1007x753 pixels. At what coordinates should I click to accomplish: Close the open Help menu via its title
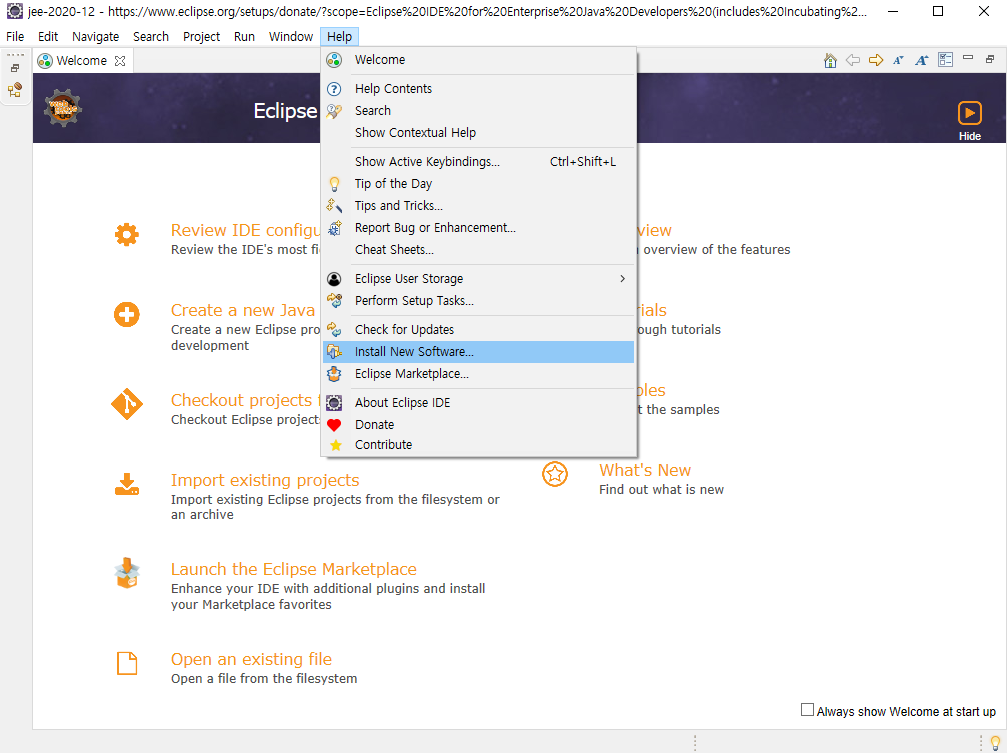tap(339, 37)
